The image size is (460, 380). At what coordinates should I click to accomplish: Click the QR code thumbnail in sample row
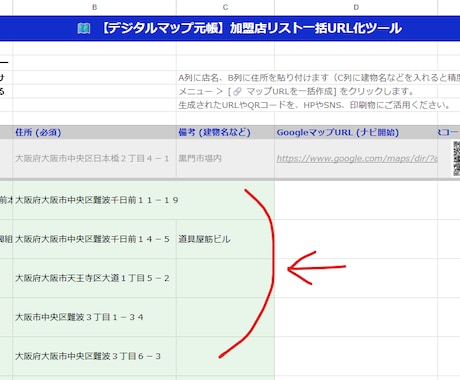tap(456, 159)
